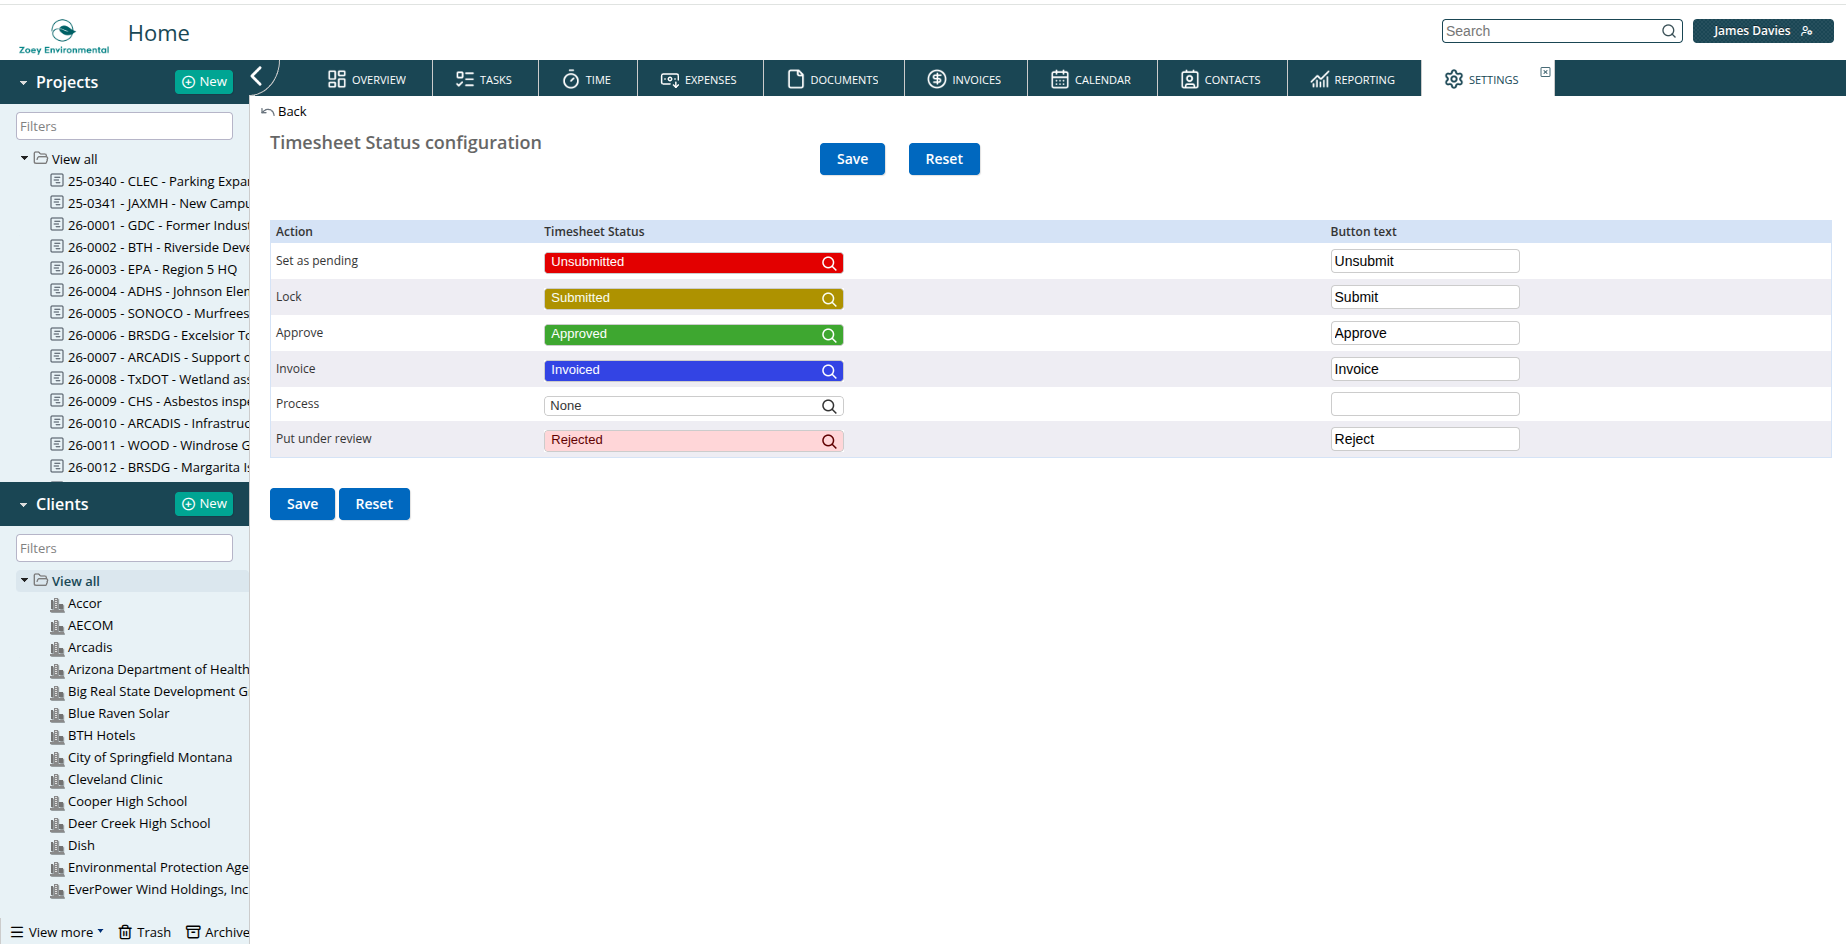Close the Settings tab with its small x icon
This screenshot has width=1846, height=944.
1545,72
